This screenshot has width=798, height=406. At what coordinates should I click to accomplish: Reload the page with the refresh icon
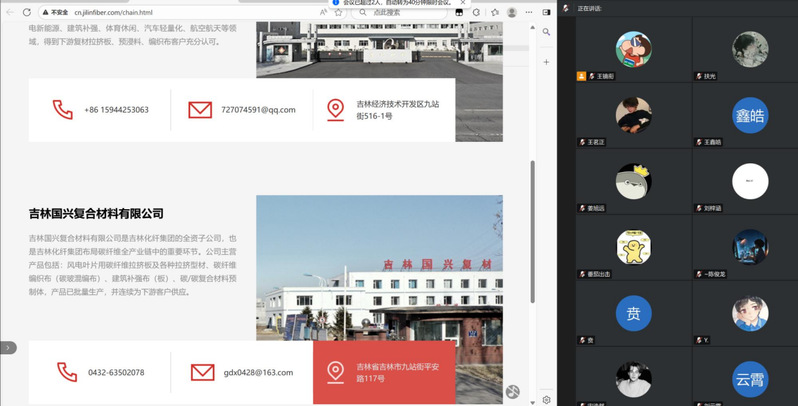point(27,12)
